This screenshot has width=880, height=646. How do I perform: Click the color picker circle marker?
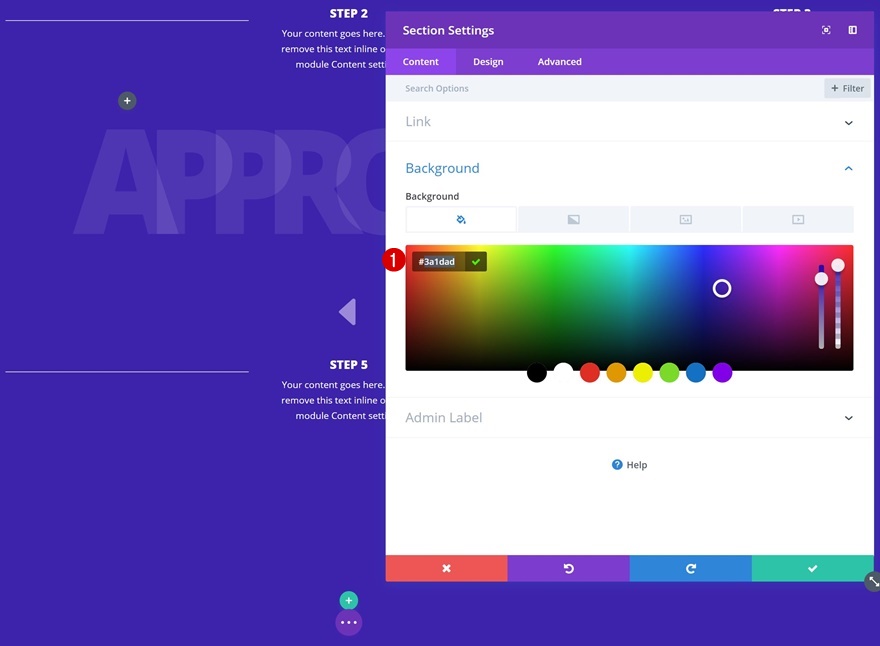(722, 288)
